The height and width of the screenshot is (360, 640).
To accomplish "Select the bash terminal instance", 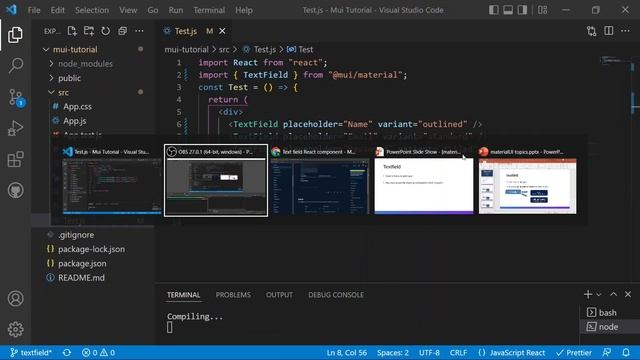I will point(608,313).
